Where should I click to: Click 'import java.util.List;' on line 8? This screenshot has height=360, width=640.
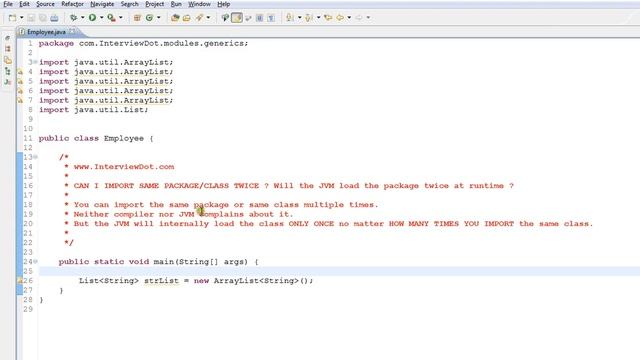(x=93, y=110)
